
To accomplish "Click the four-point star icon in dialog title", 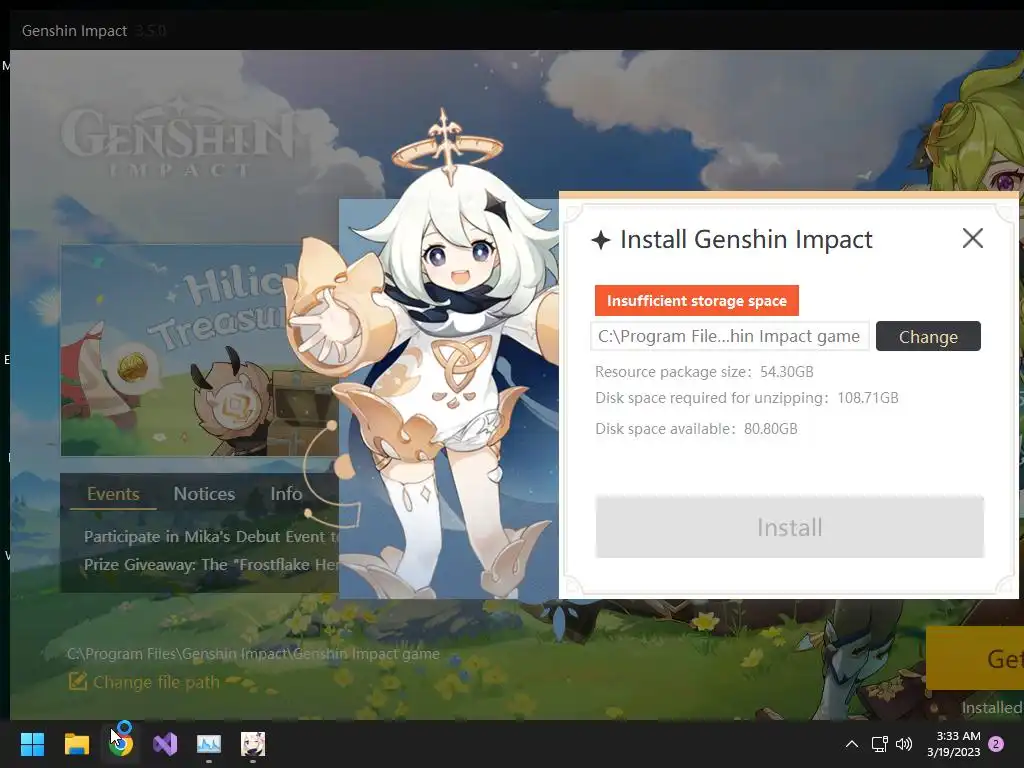I will tap(601, 240).
